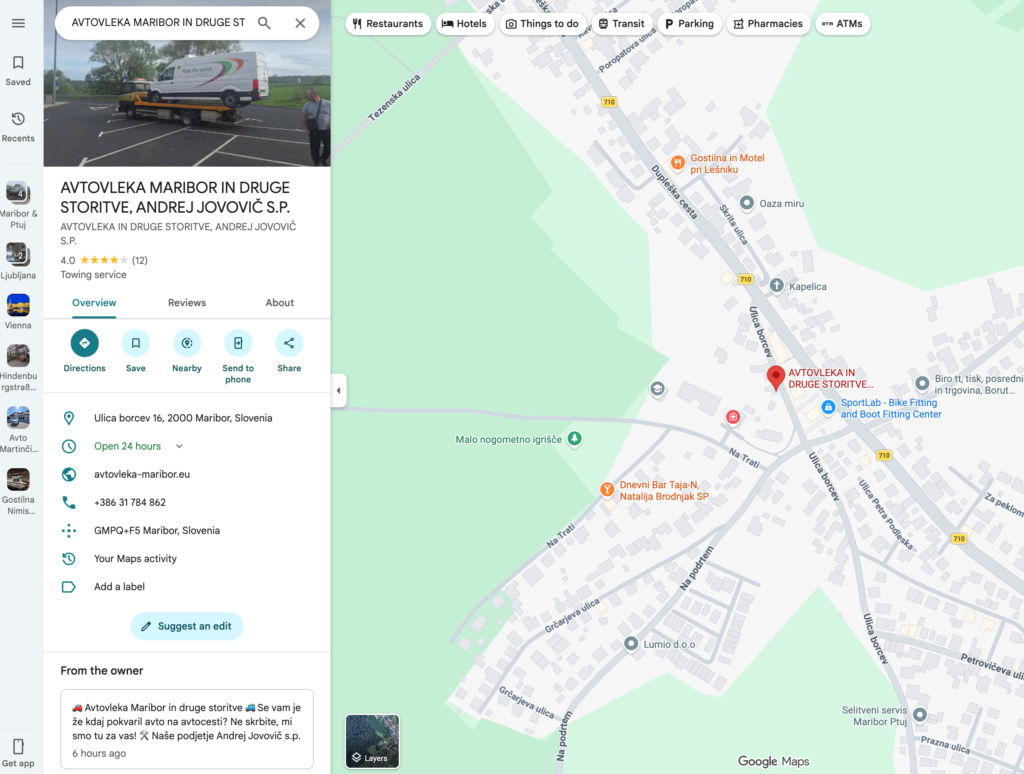Click phone number +386 31 784 862

(x=130, y=502)
